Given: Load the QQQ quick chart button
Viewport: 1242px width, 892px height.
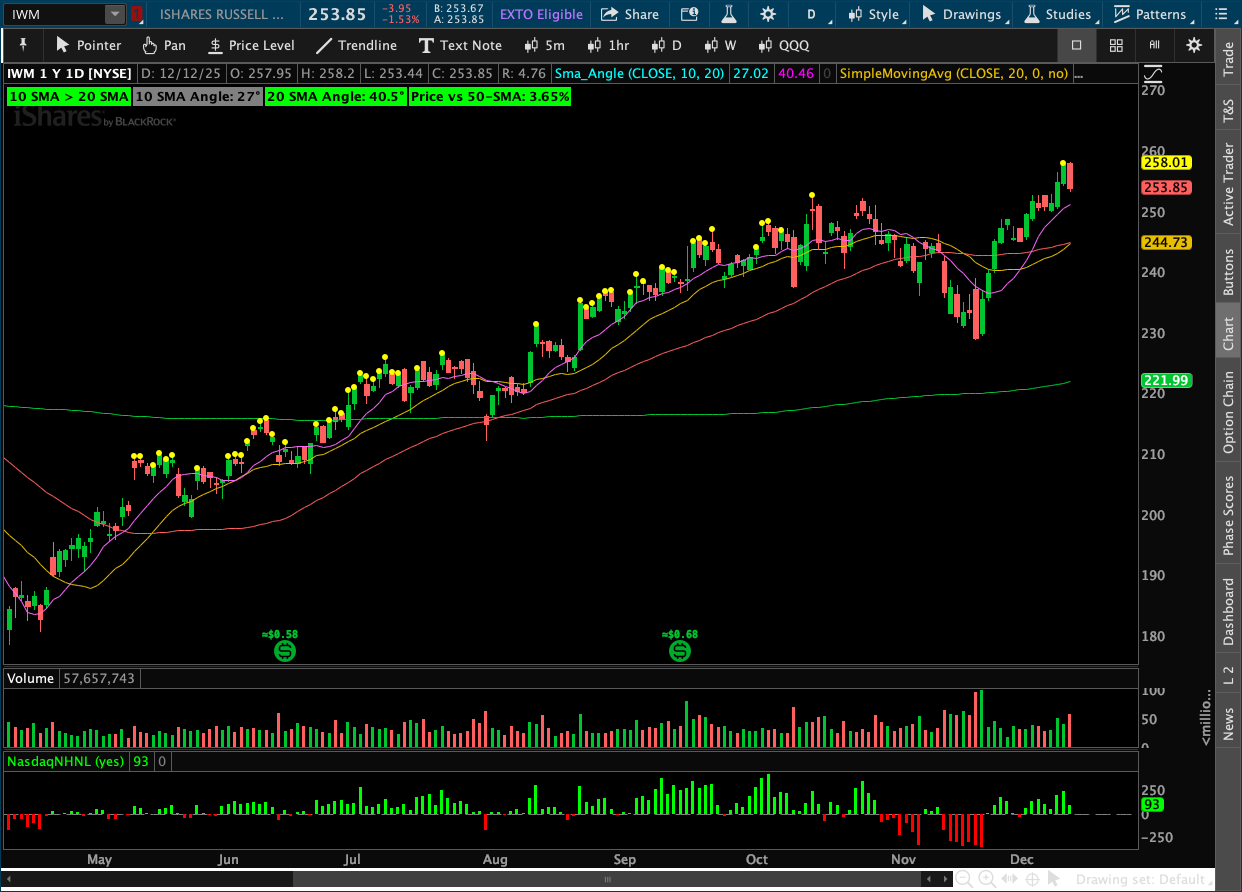Looking at the screenshot, I should [x=783, y=45].
